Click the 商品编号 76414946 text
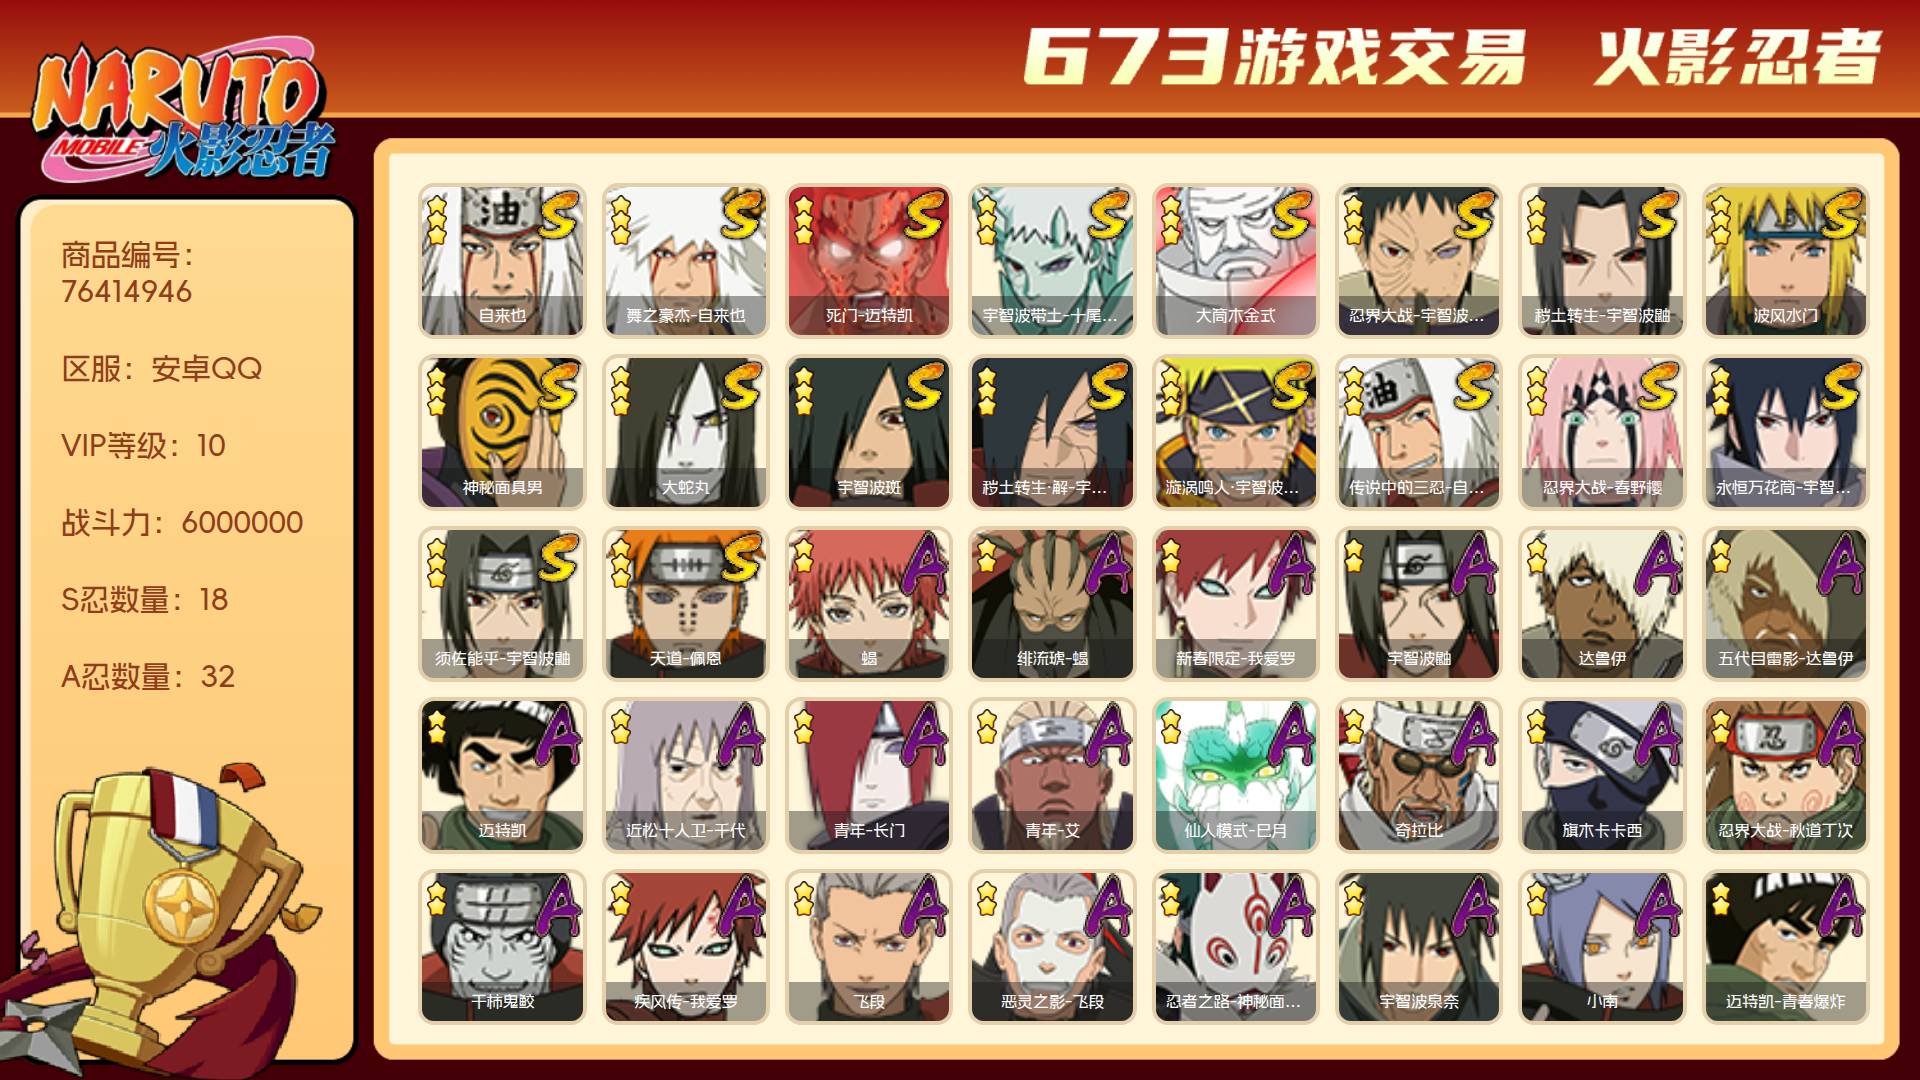1920x1080 pixels. [x=127, y=273]
